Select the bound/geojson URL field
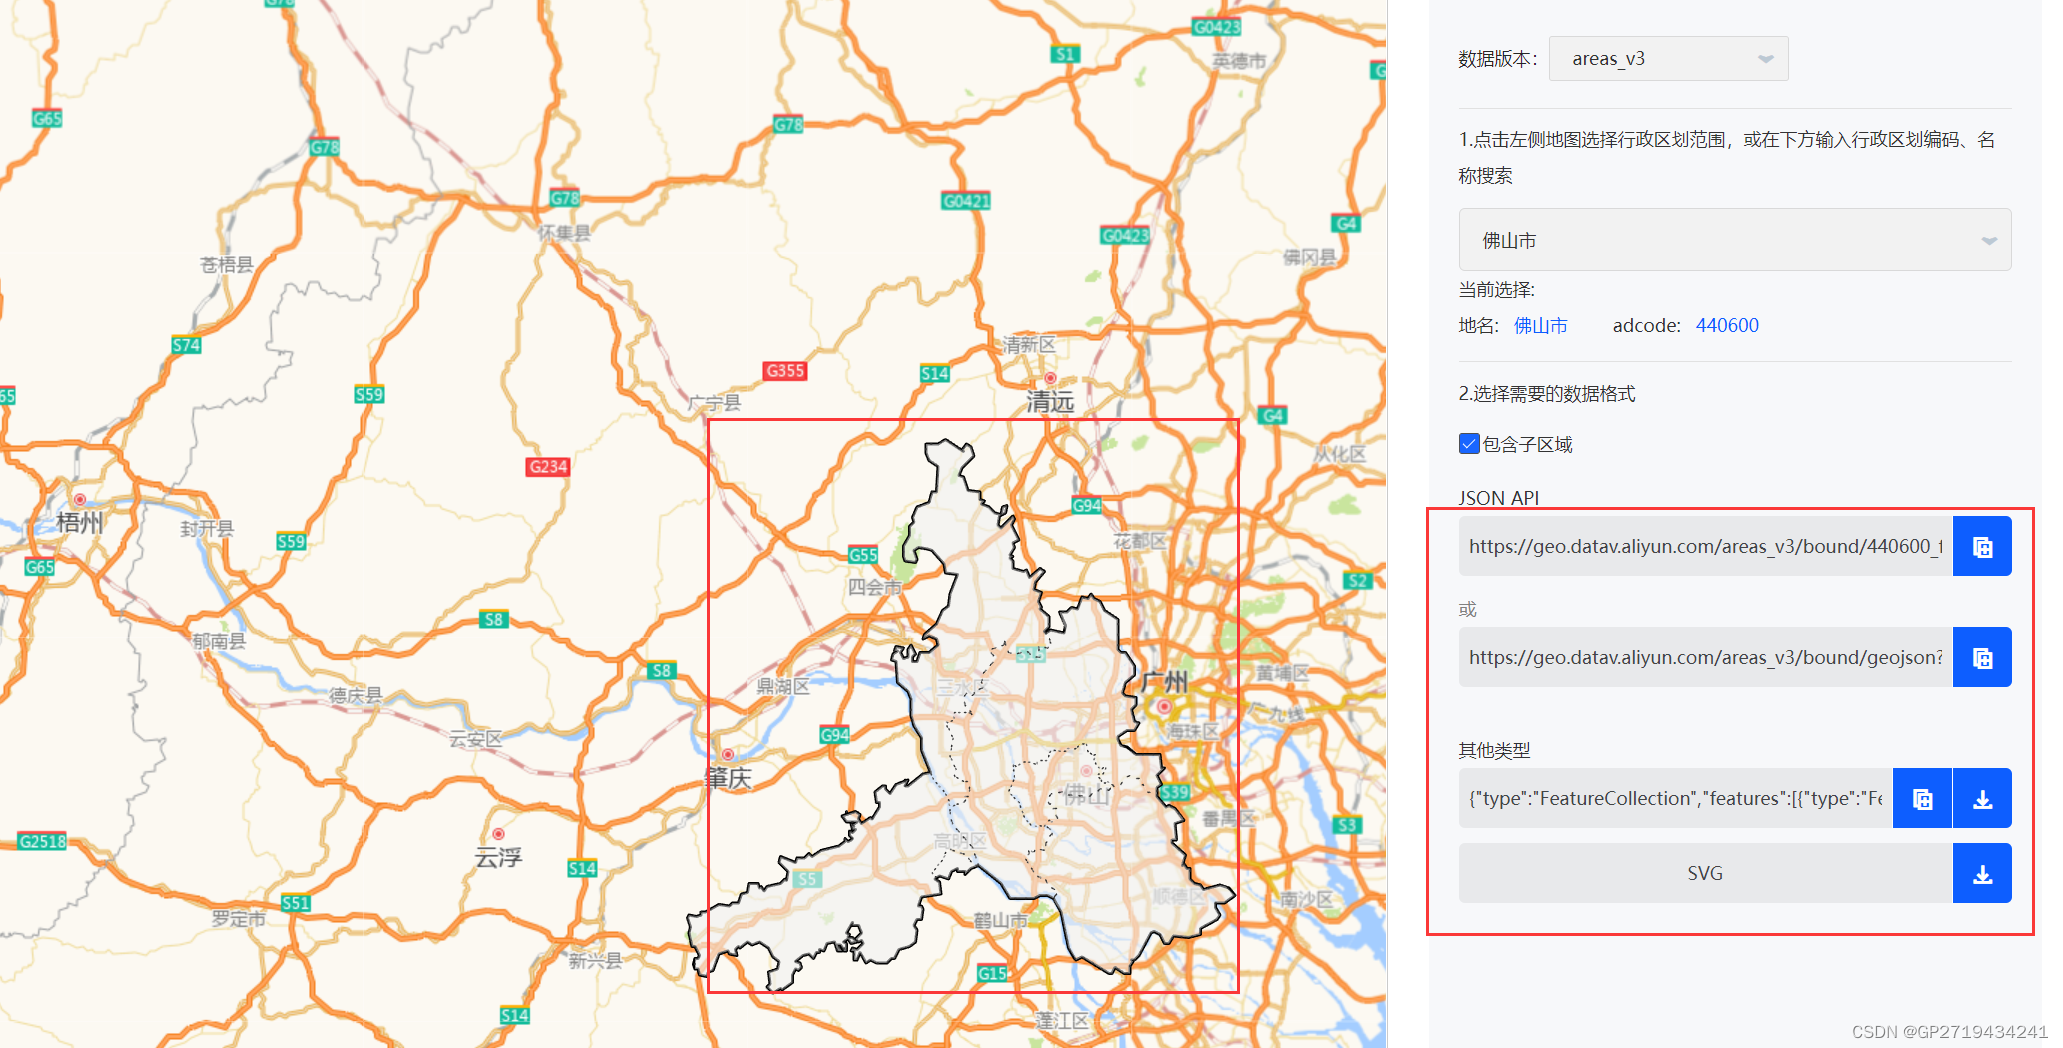This screenshot has width=2063, height=1048. pos(1705,658)
